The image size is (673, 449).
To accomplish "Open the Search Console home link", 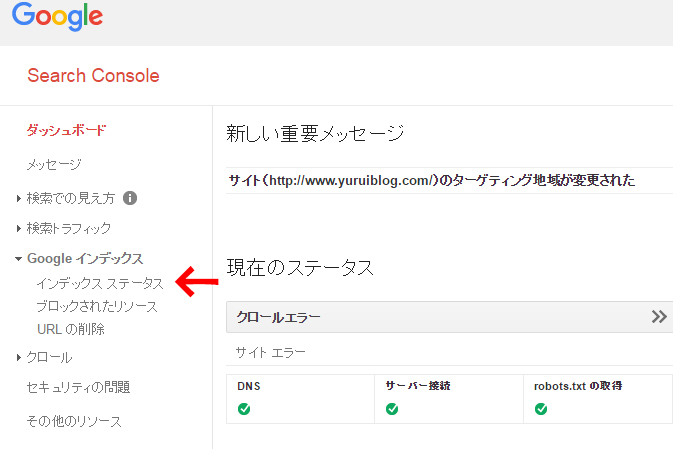I will (94, 76).
